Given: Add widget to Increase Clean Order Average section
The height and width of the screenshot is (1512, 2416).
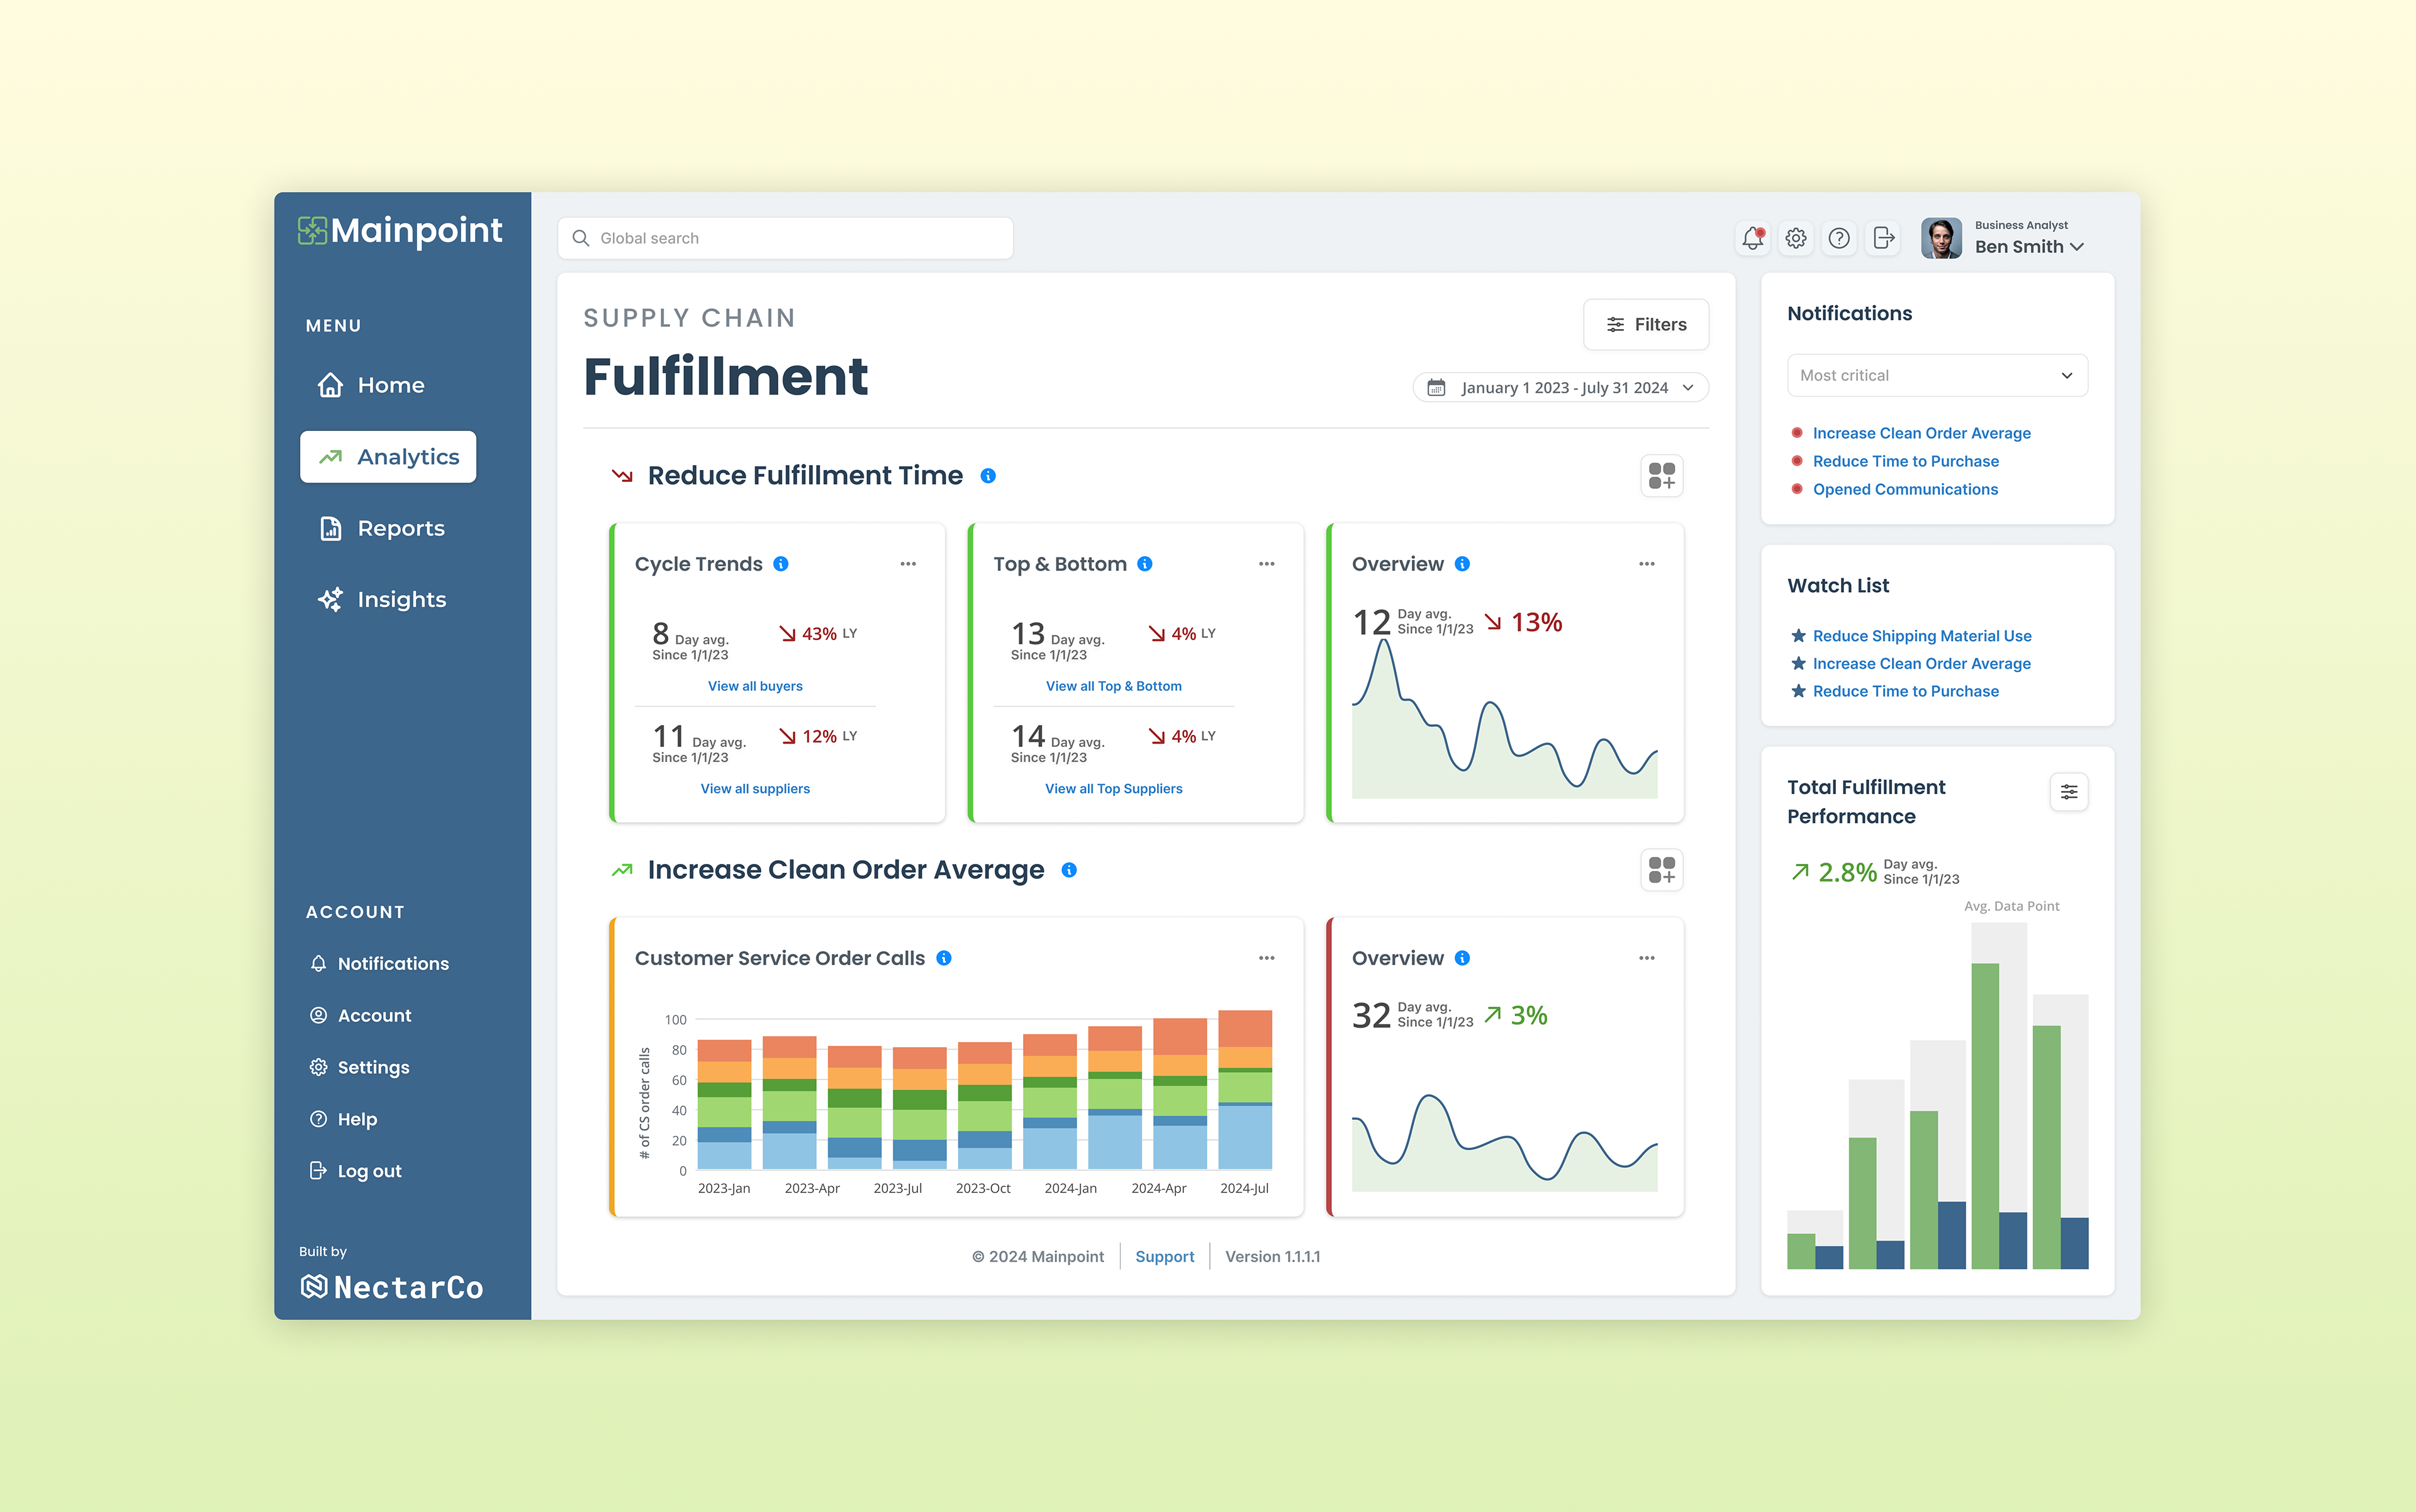Looking at the screenshot, I should (1661, 870).
